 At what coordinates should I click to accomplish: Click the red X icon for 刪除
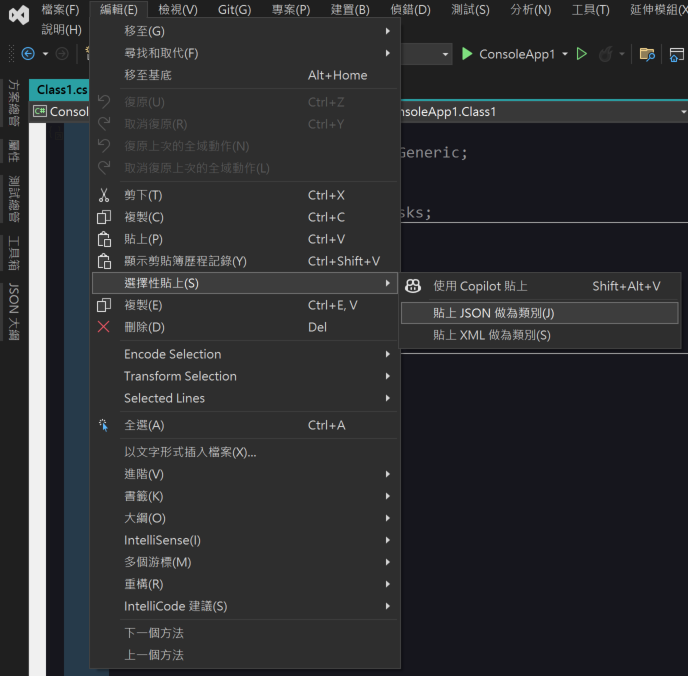104,327
